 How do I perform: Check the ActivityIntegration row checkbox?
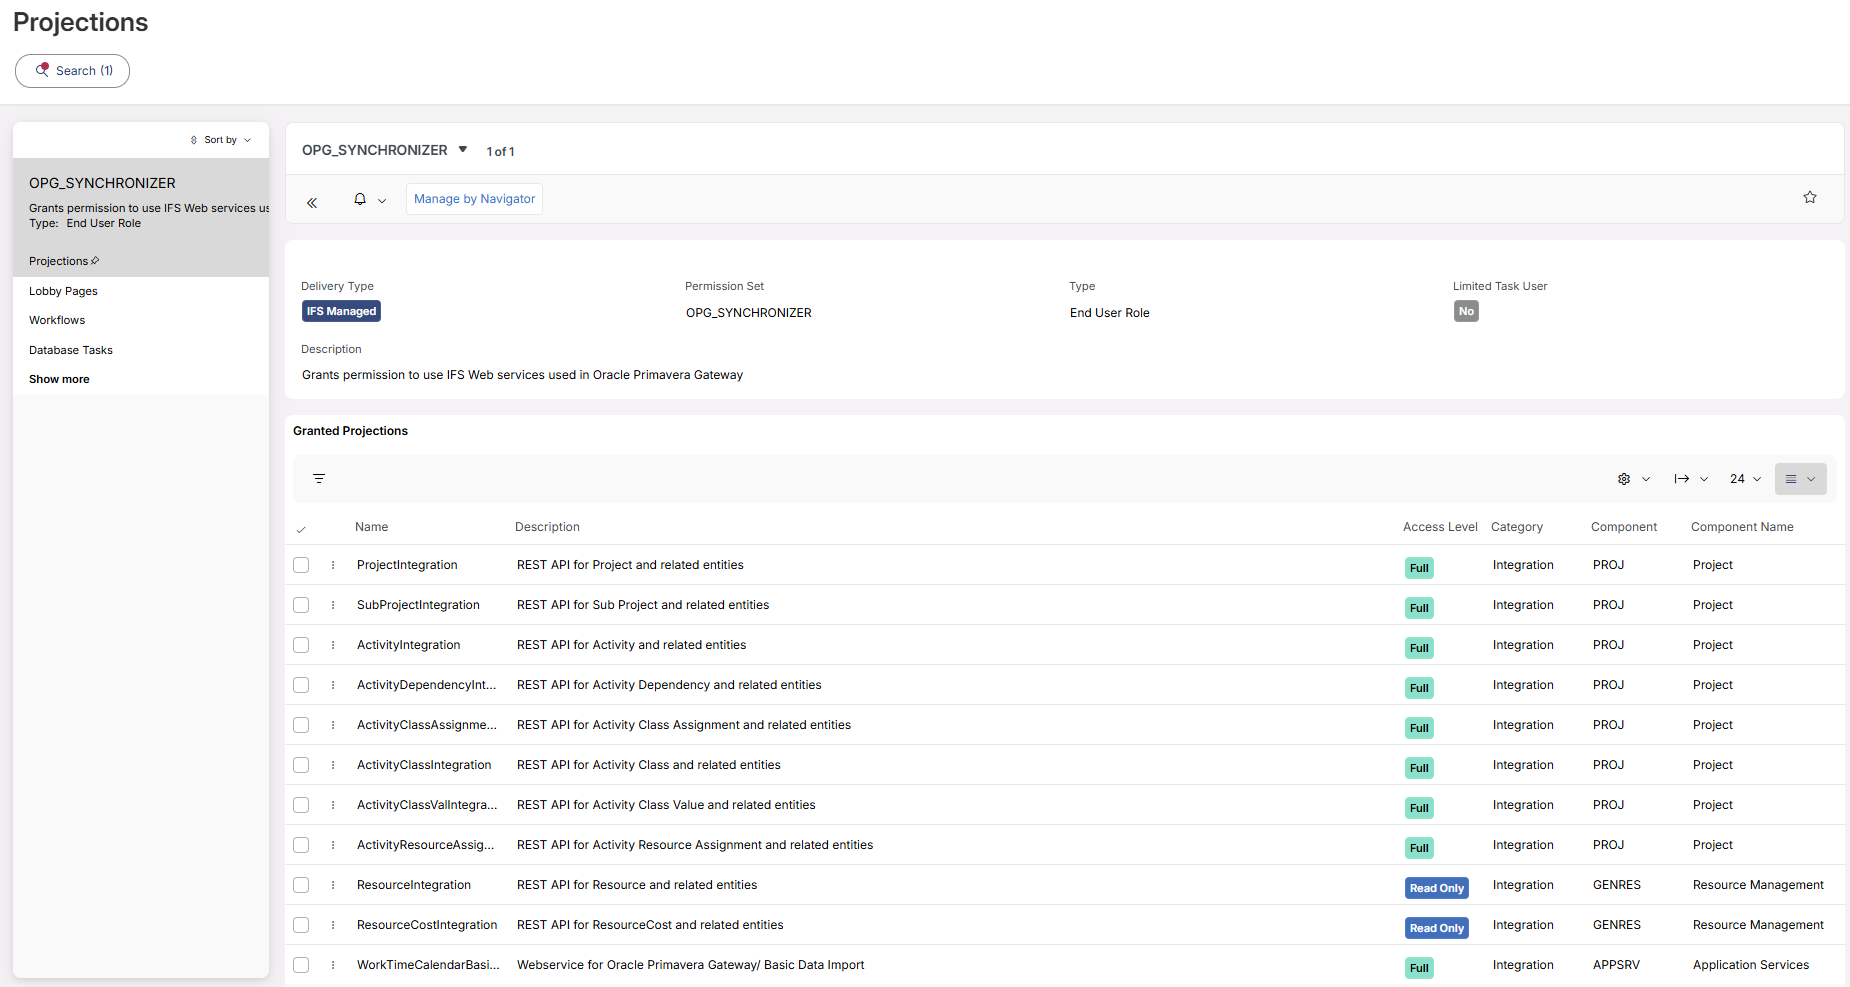(x=301, y=645)
